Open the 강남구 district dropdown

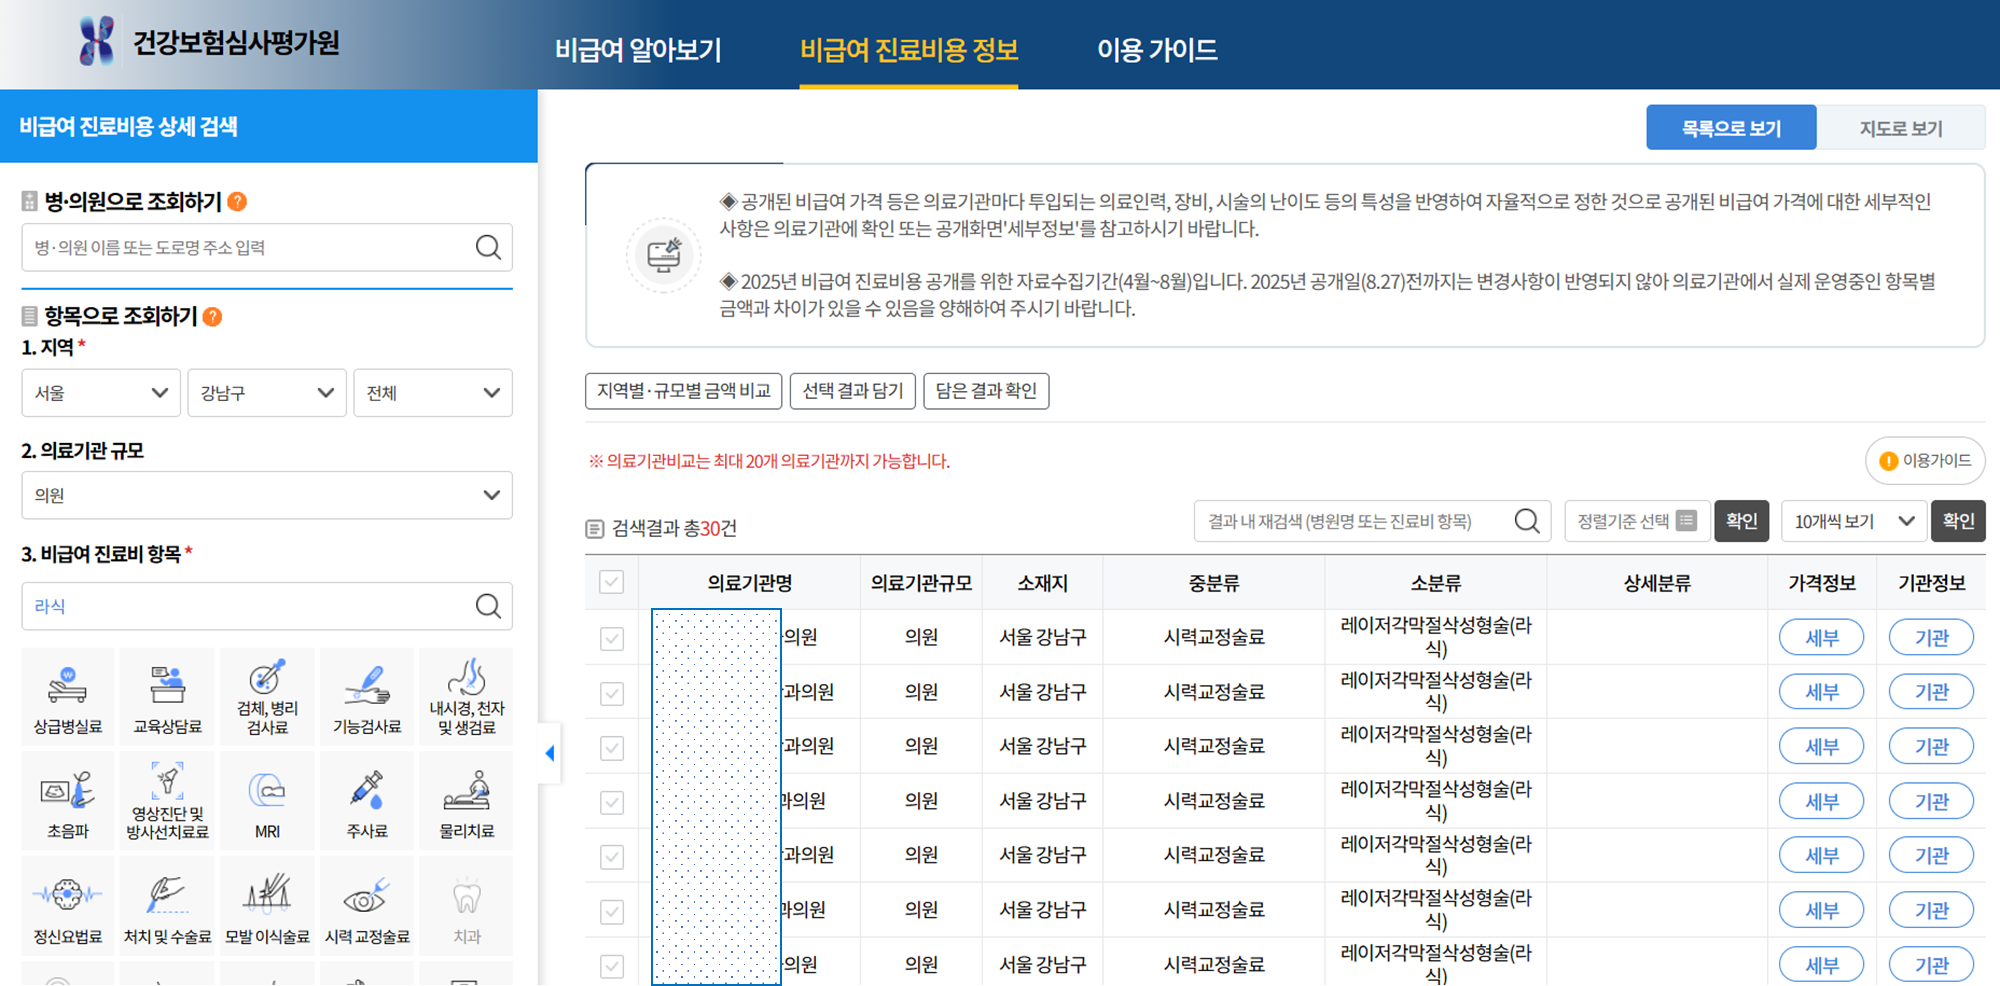266,392
